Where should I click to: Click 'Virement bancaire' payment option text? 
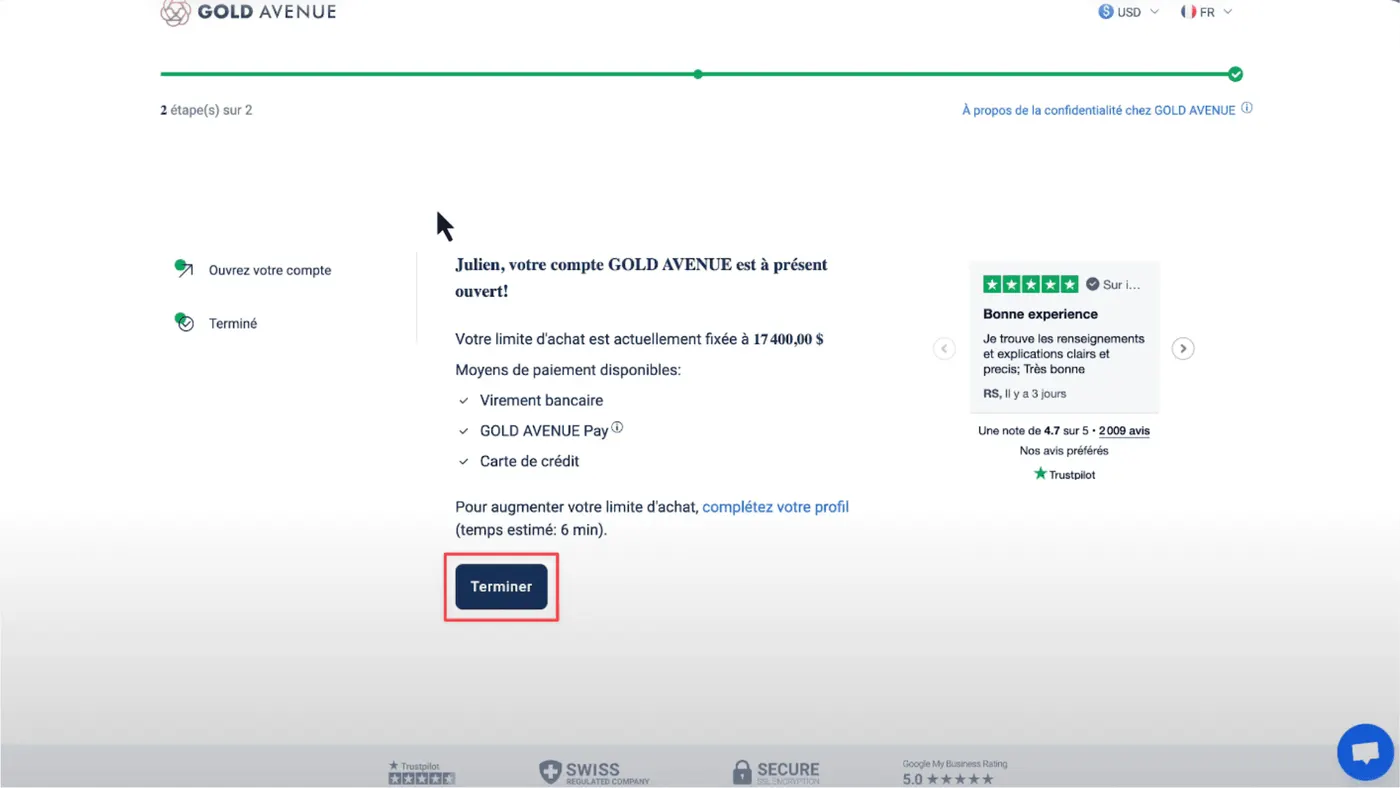coord(541,400)
